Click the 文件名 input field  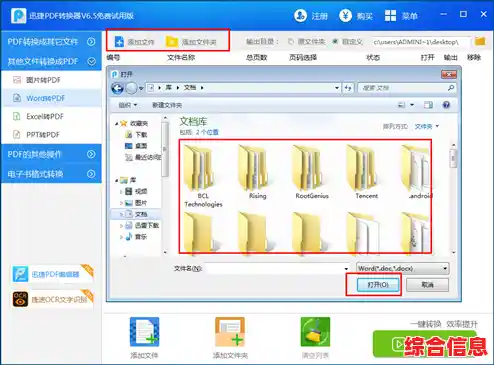pos(278,269)
